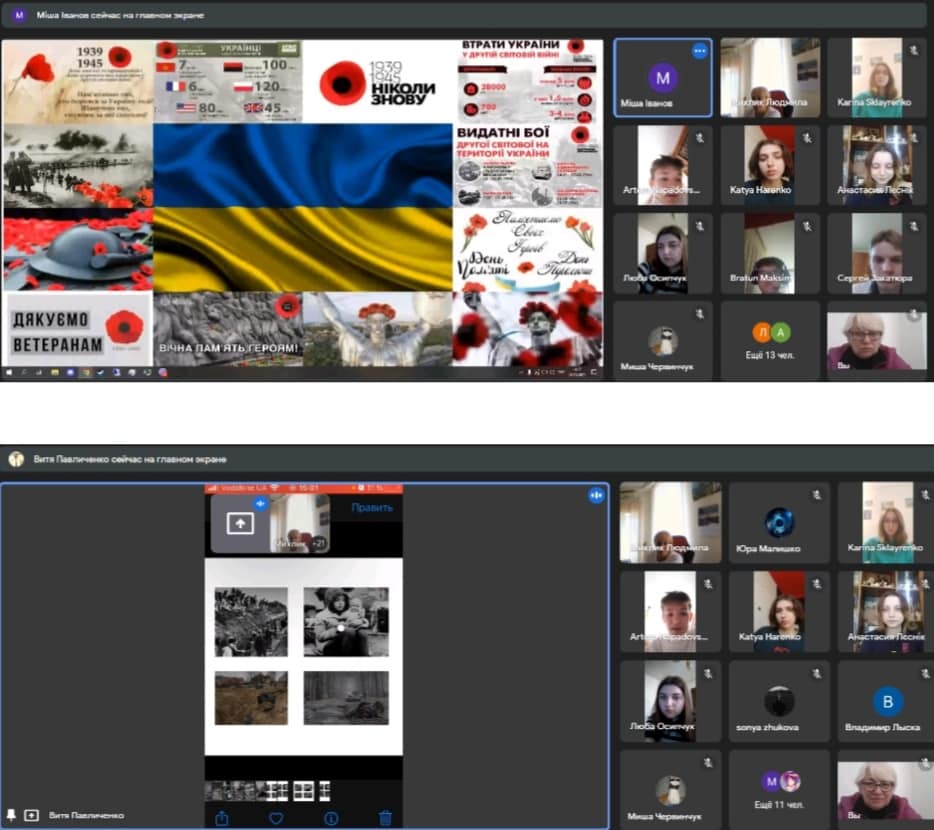Tap the trash delete icon in phone toolbar
Viewport: 934px width, 830px height.
click(385, 818)
